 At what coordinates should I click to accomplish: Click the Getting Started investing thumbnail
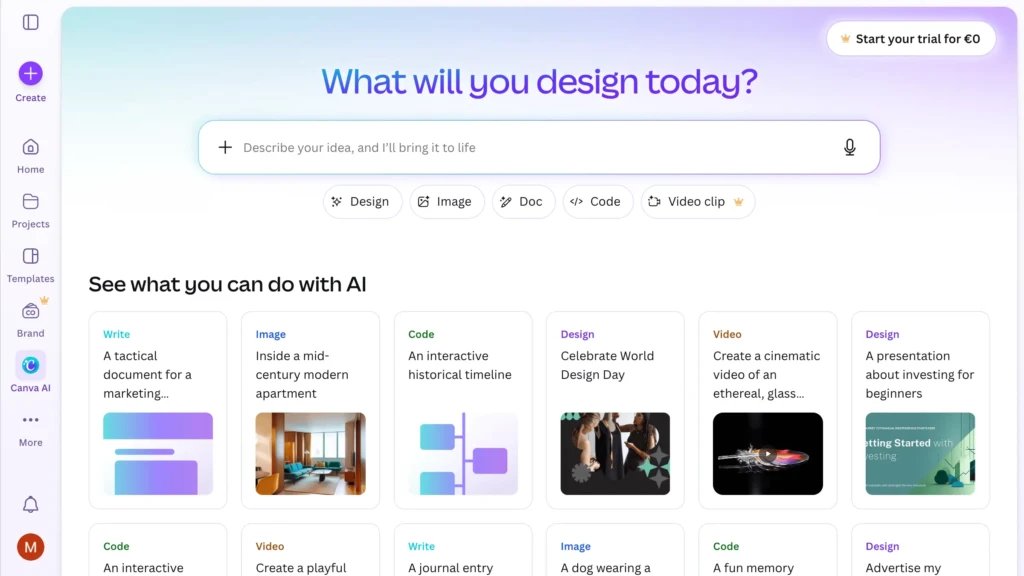(920, 453)
